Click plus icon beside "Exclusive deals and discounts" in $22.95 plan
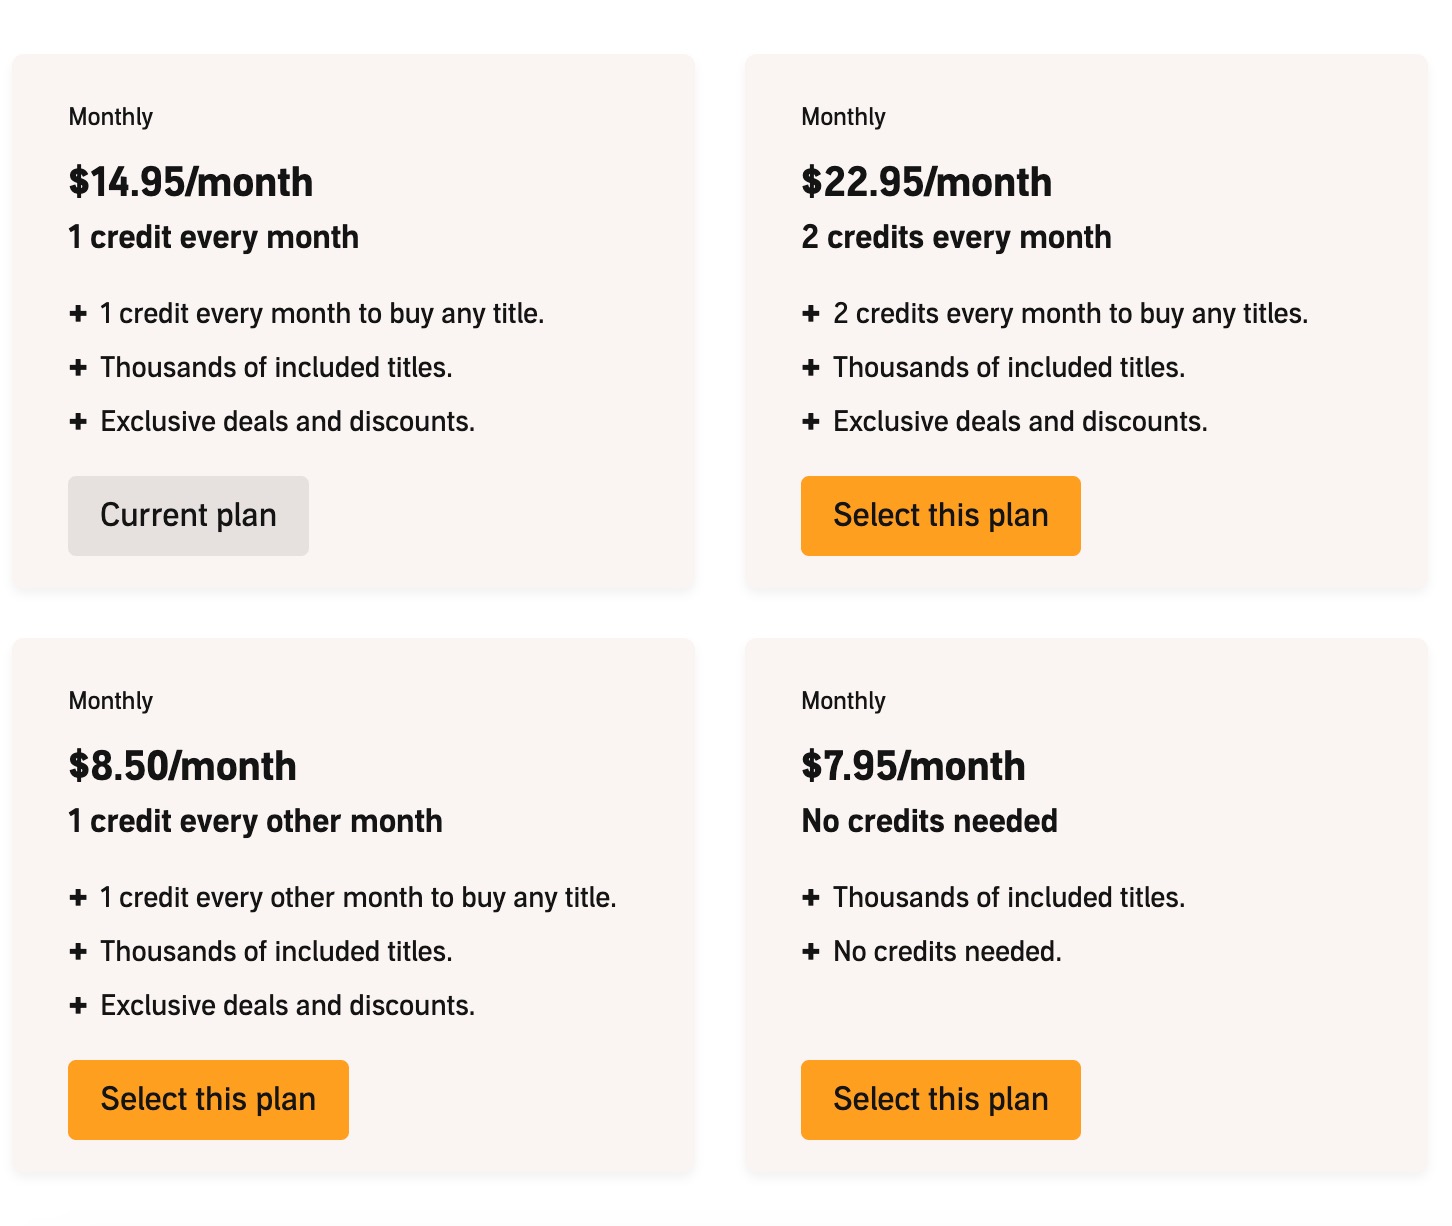 click(x=811, y=422)
